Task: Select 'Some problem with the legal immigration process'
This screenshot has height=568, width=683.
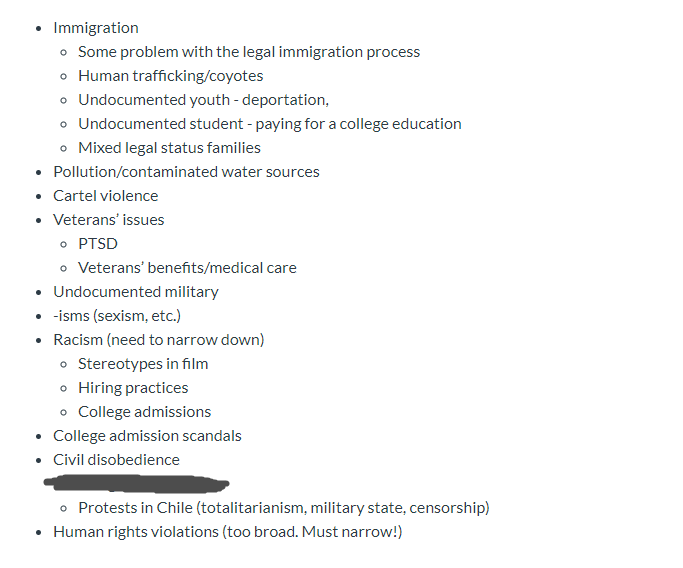Action: 249,52
